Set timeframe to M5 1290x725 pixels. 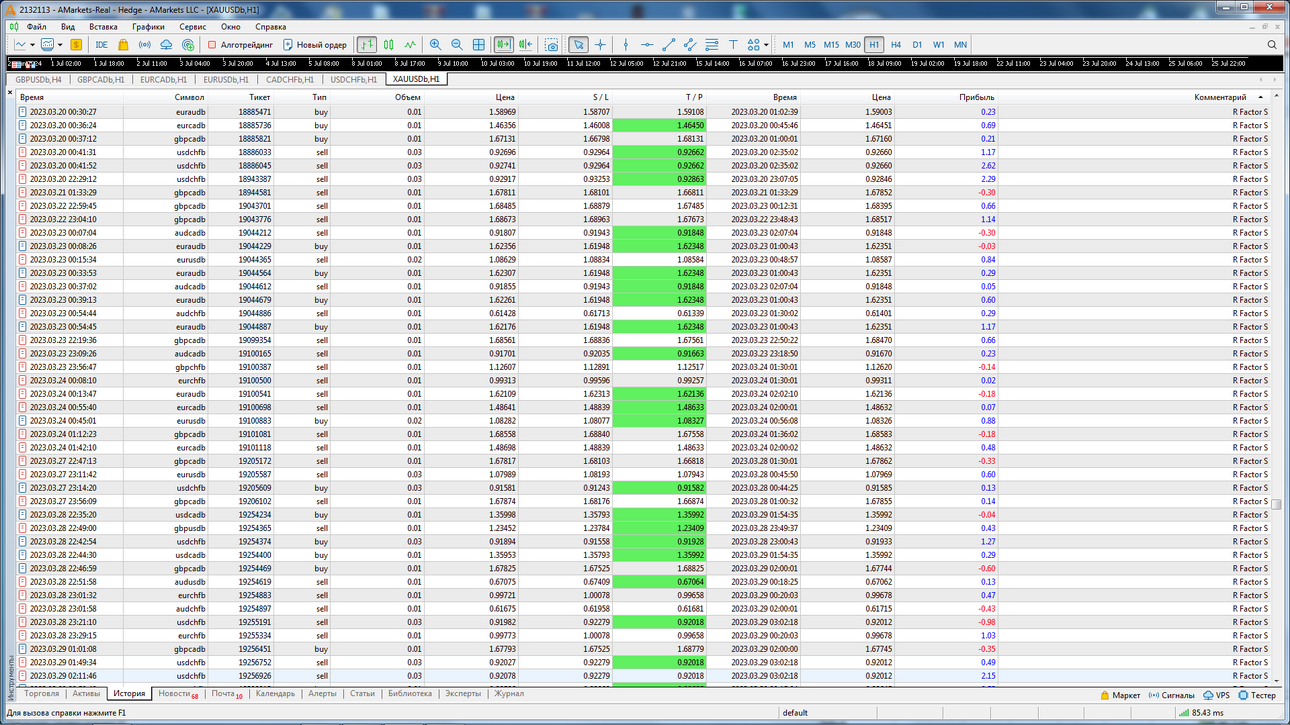point(810,45)
